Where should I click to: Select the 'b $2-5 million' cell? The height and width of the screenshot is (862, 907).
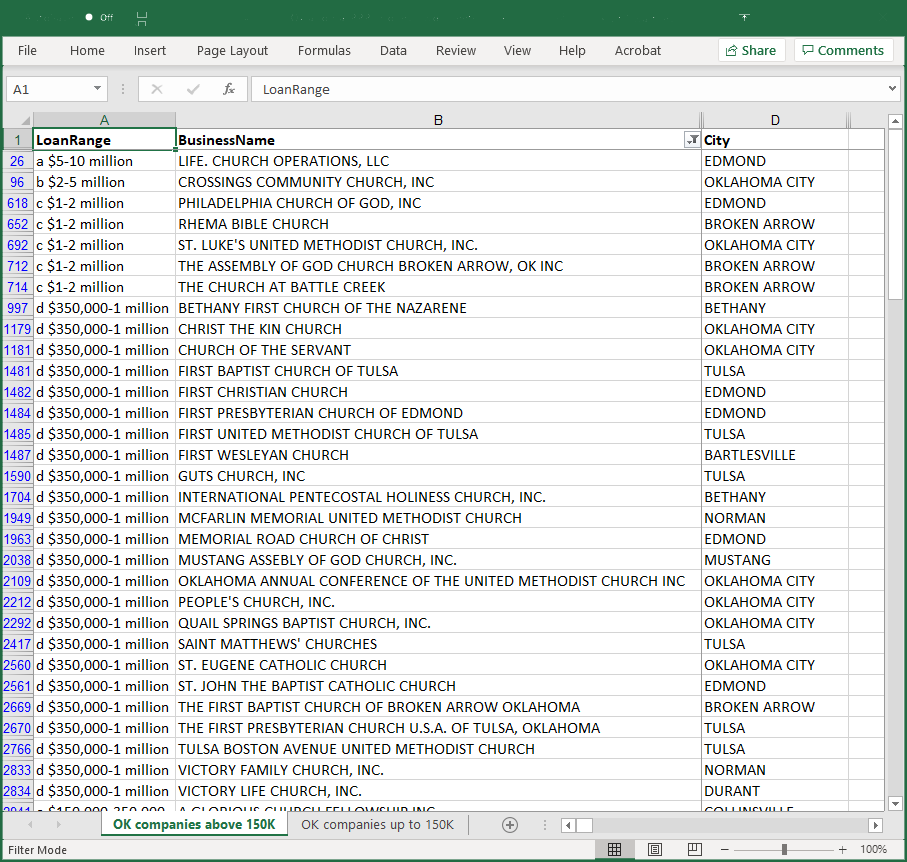click(104, 182)
